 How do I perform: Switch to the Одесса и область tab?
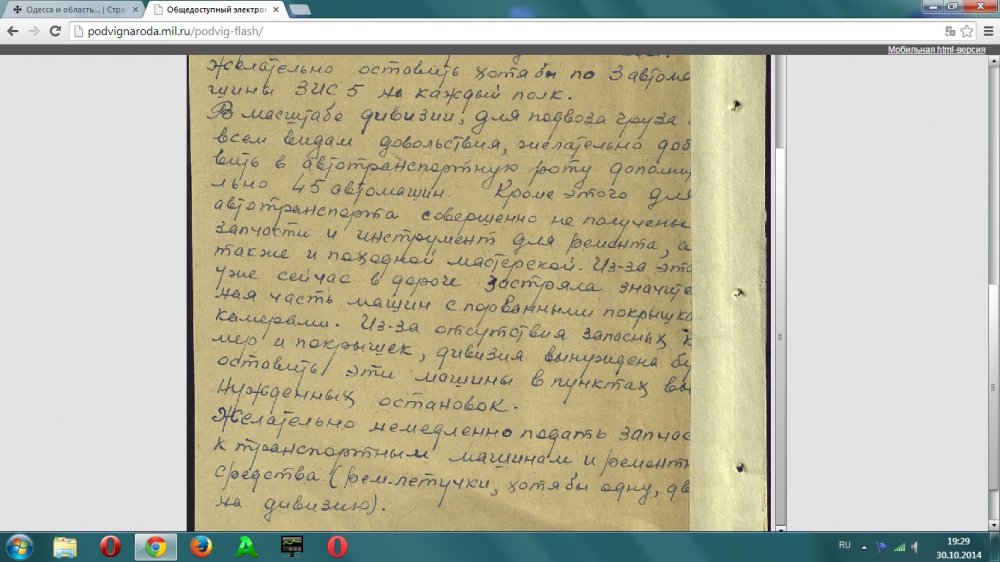click(x=71, y=9)
